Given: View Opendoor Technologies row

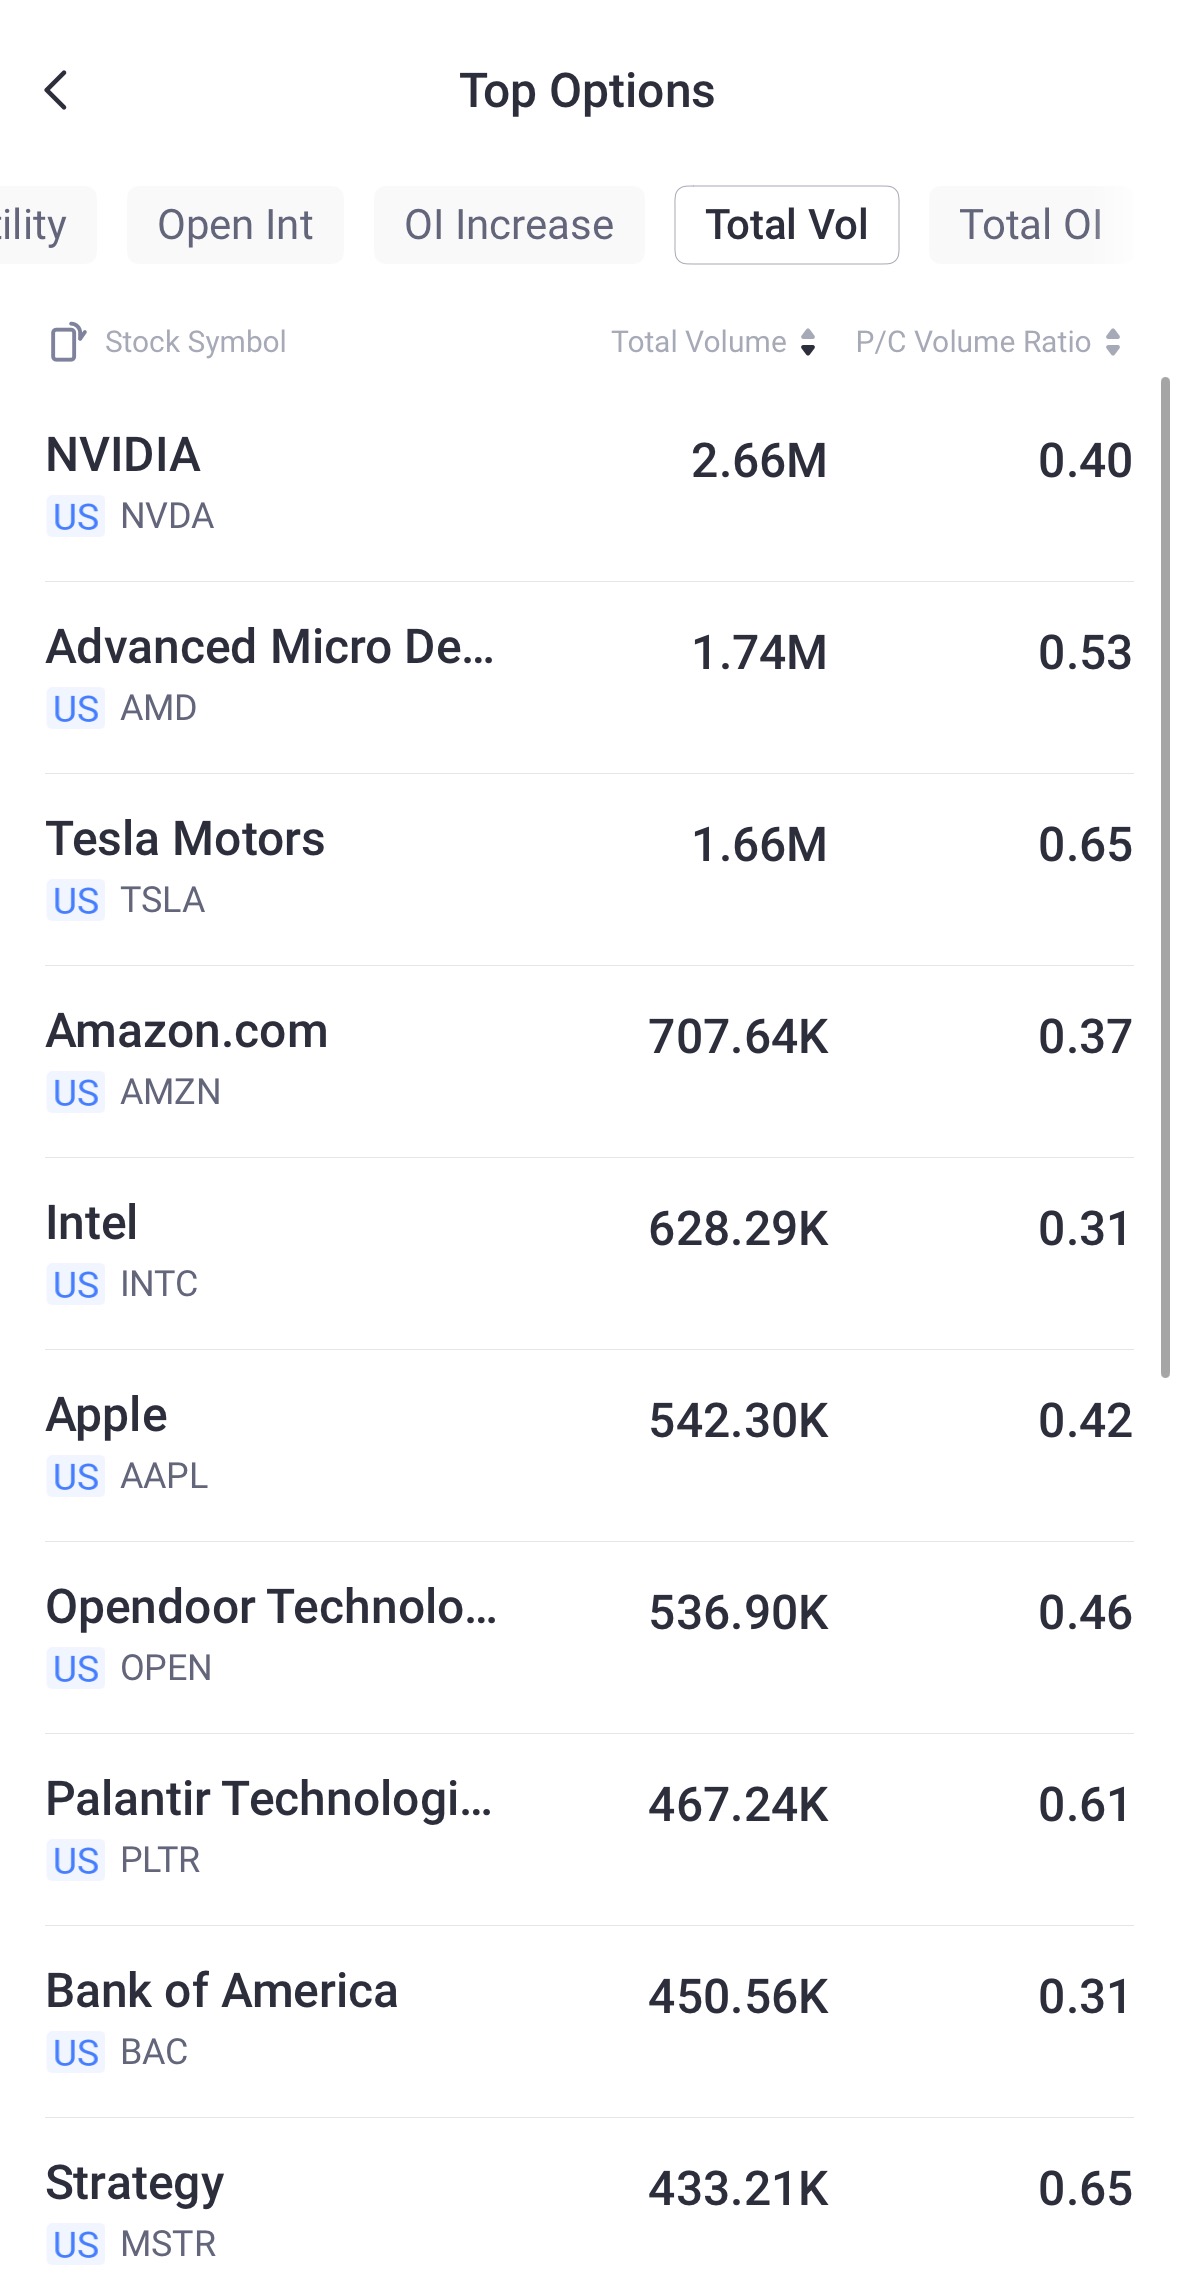Looking at the screenshot, I should pyautogui.click(x=589, y=1636).
